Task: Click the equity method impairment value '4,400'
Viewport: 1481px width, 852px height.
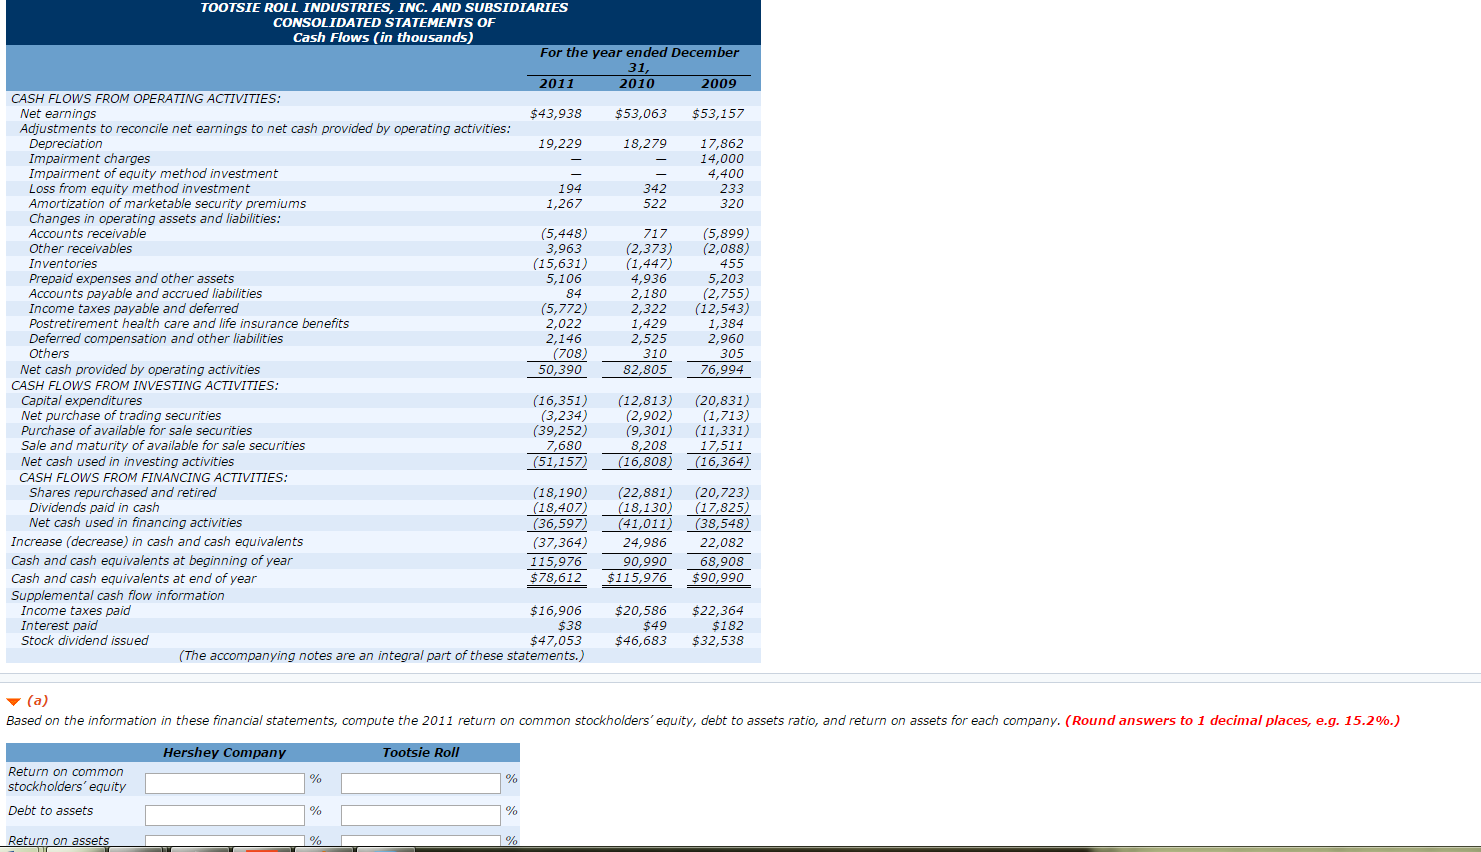Action: [x=725, y=173]
